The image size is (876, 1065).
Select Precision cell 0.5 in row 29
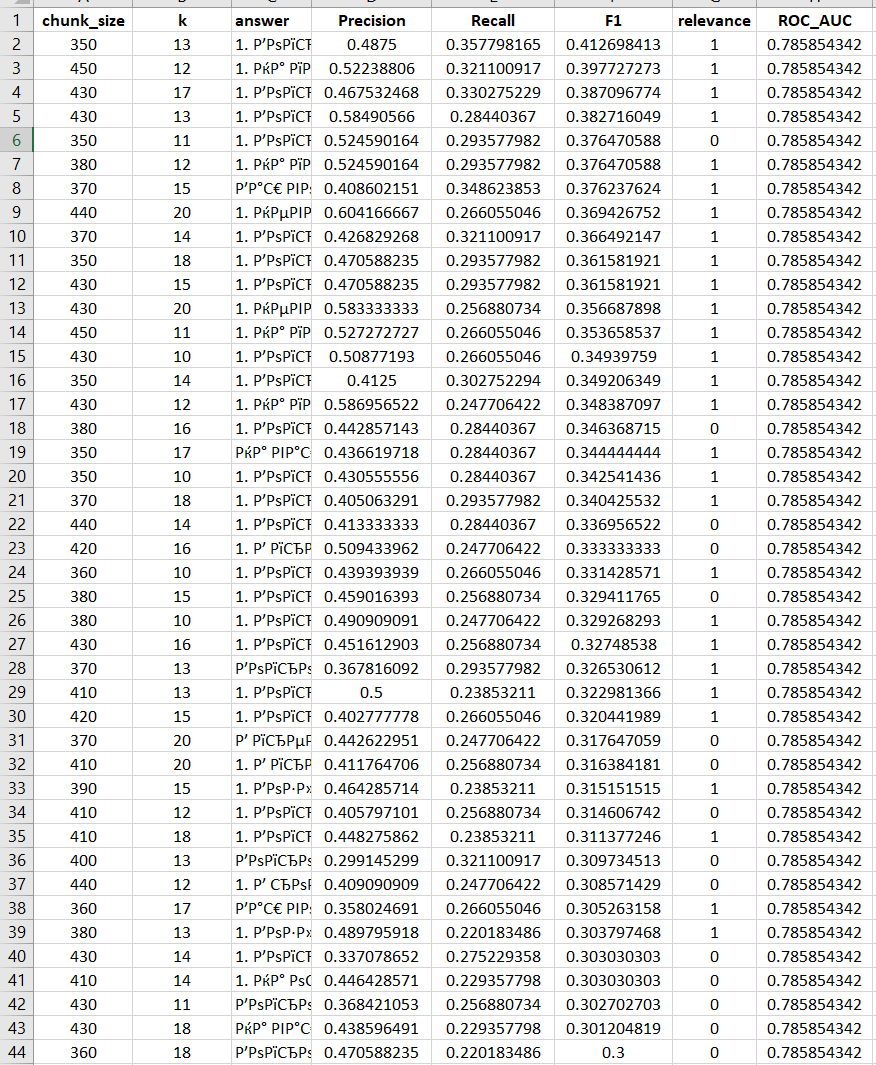point(371,693)
